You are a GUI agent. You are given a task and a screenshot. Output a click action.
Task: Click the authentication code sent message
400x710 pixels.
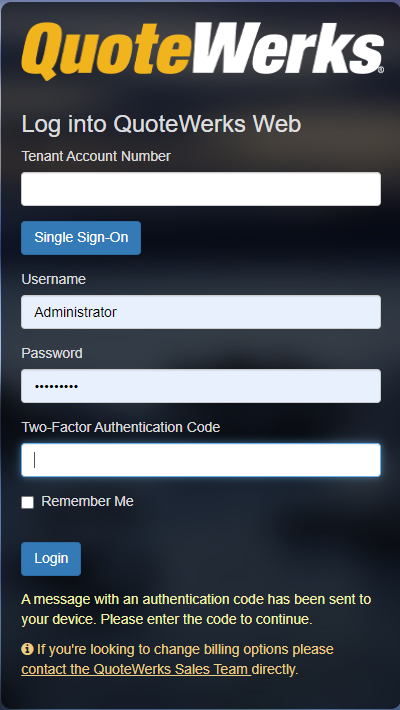[x=196, y=609]
